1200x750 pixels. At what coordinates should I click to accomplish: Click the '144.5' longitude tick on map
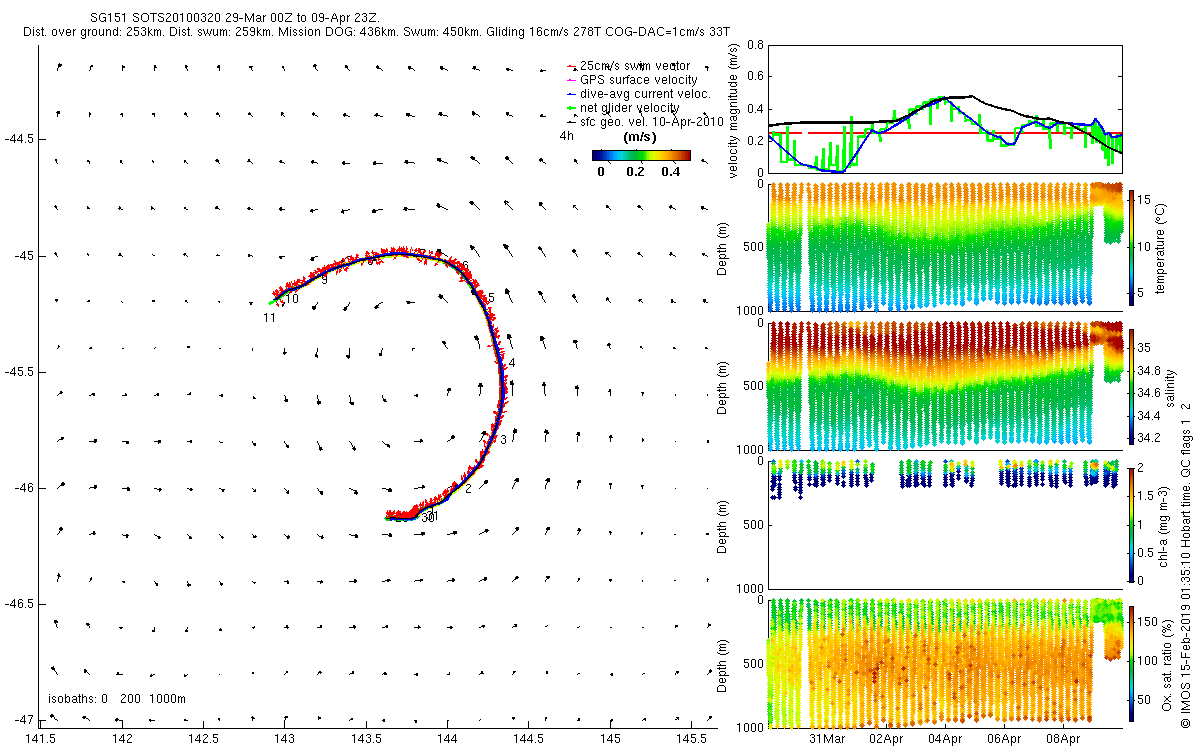pos(528,739)
